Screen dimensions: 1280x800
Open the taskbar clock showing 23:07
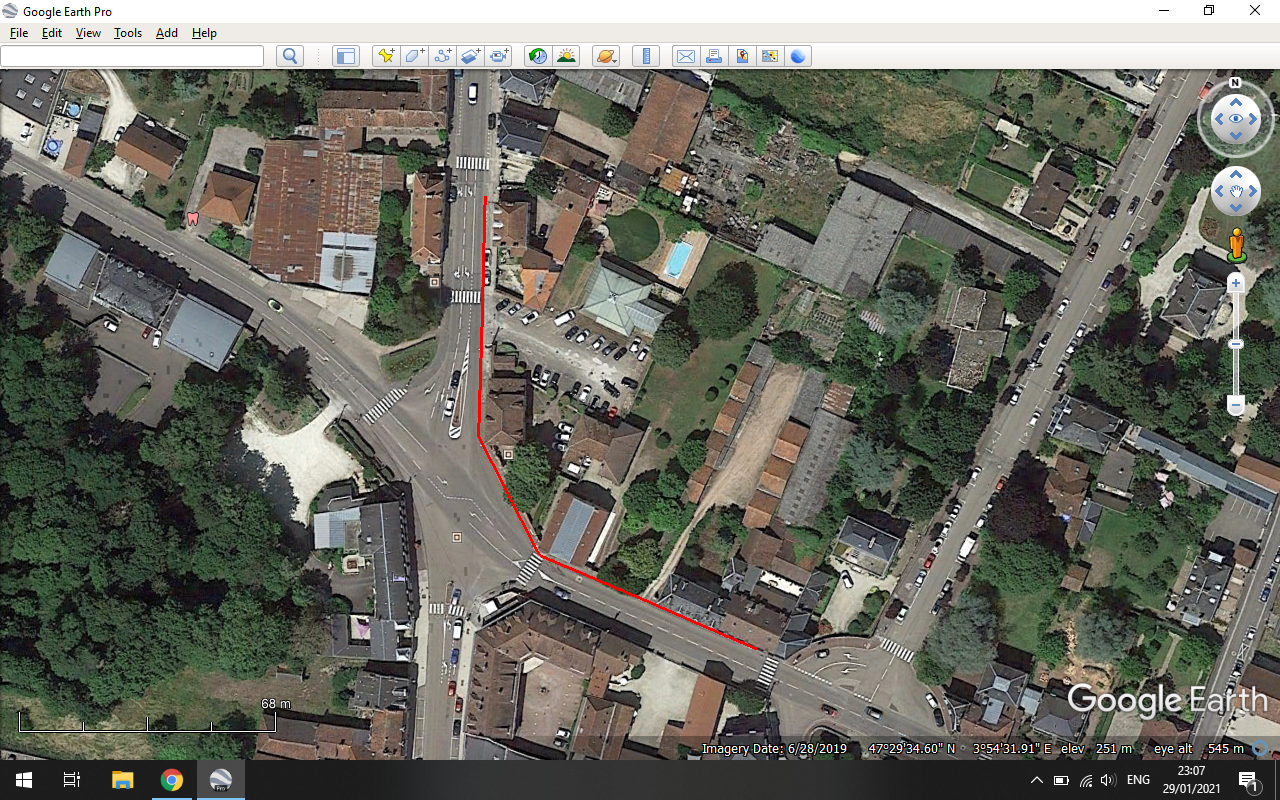pyautogui.click(x=1191, y=780)
